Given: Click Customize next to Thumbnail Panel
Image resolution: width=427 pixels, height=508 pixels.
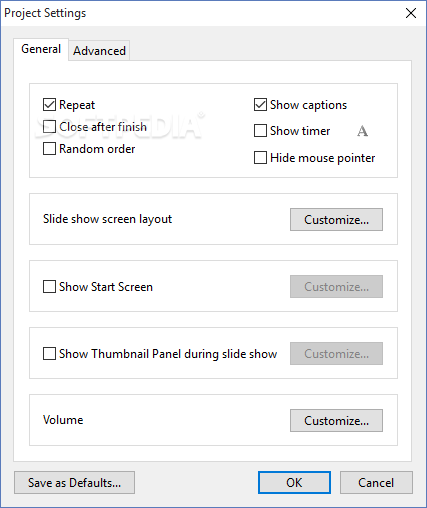Looking at the screenshot, I should pyautogui.click(x=336, y=354).
